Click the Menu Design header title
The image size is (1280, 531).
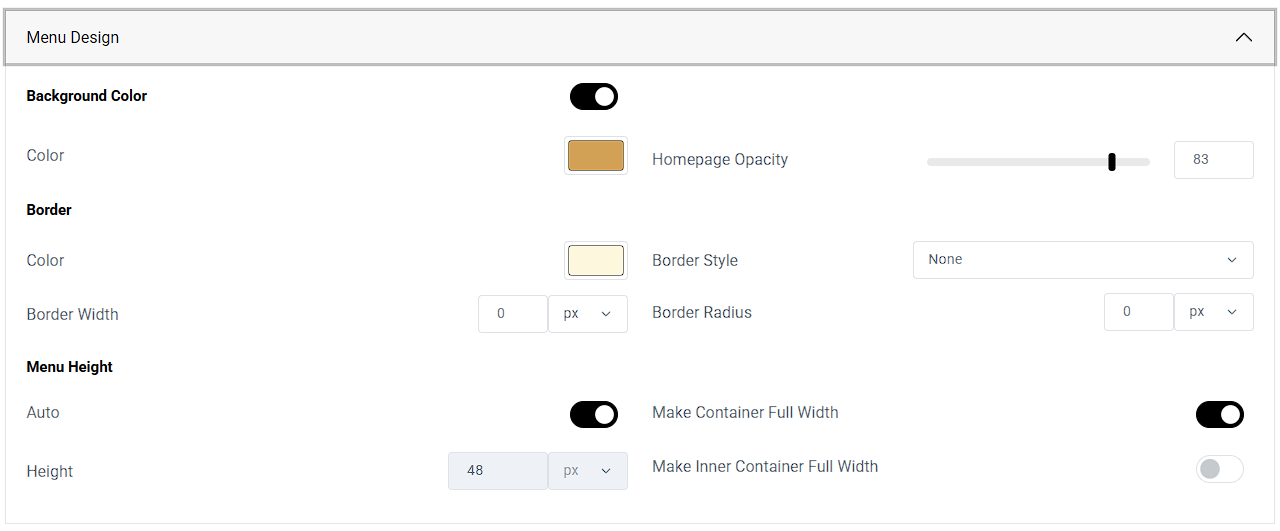[x=73, y=38]
